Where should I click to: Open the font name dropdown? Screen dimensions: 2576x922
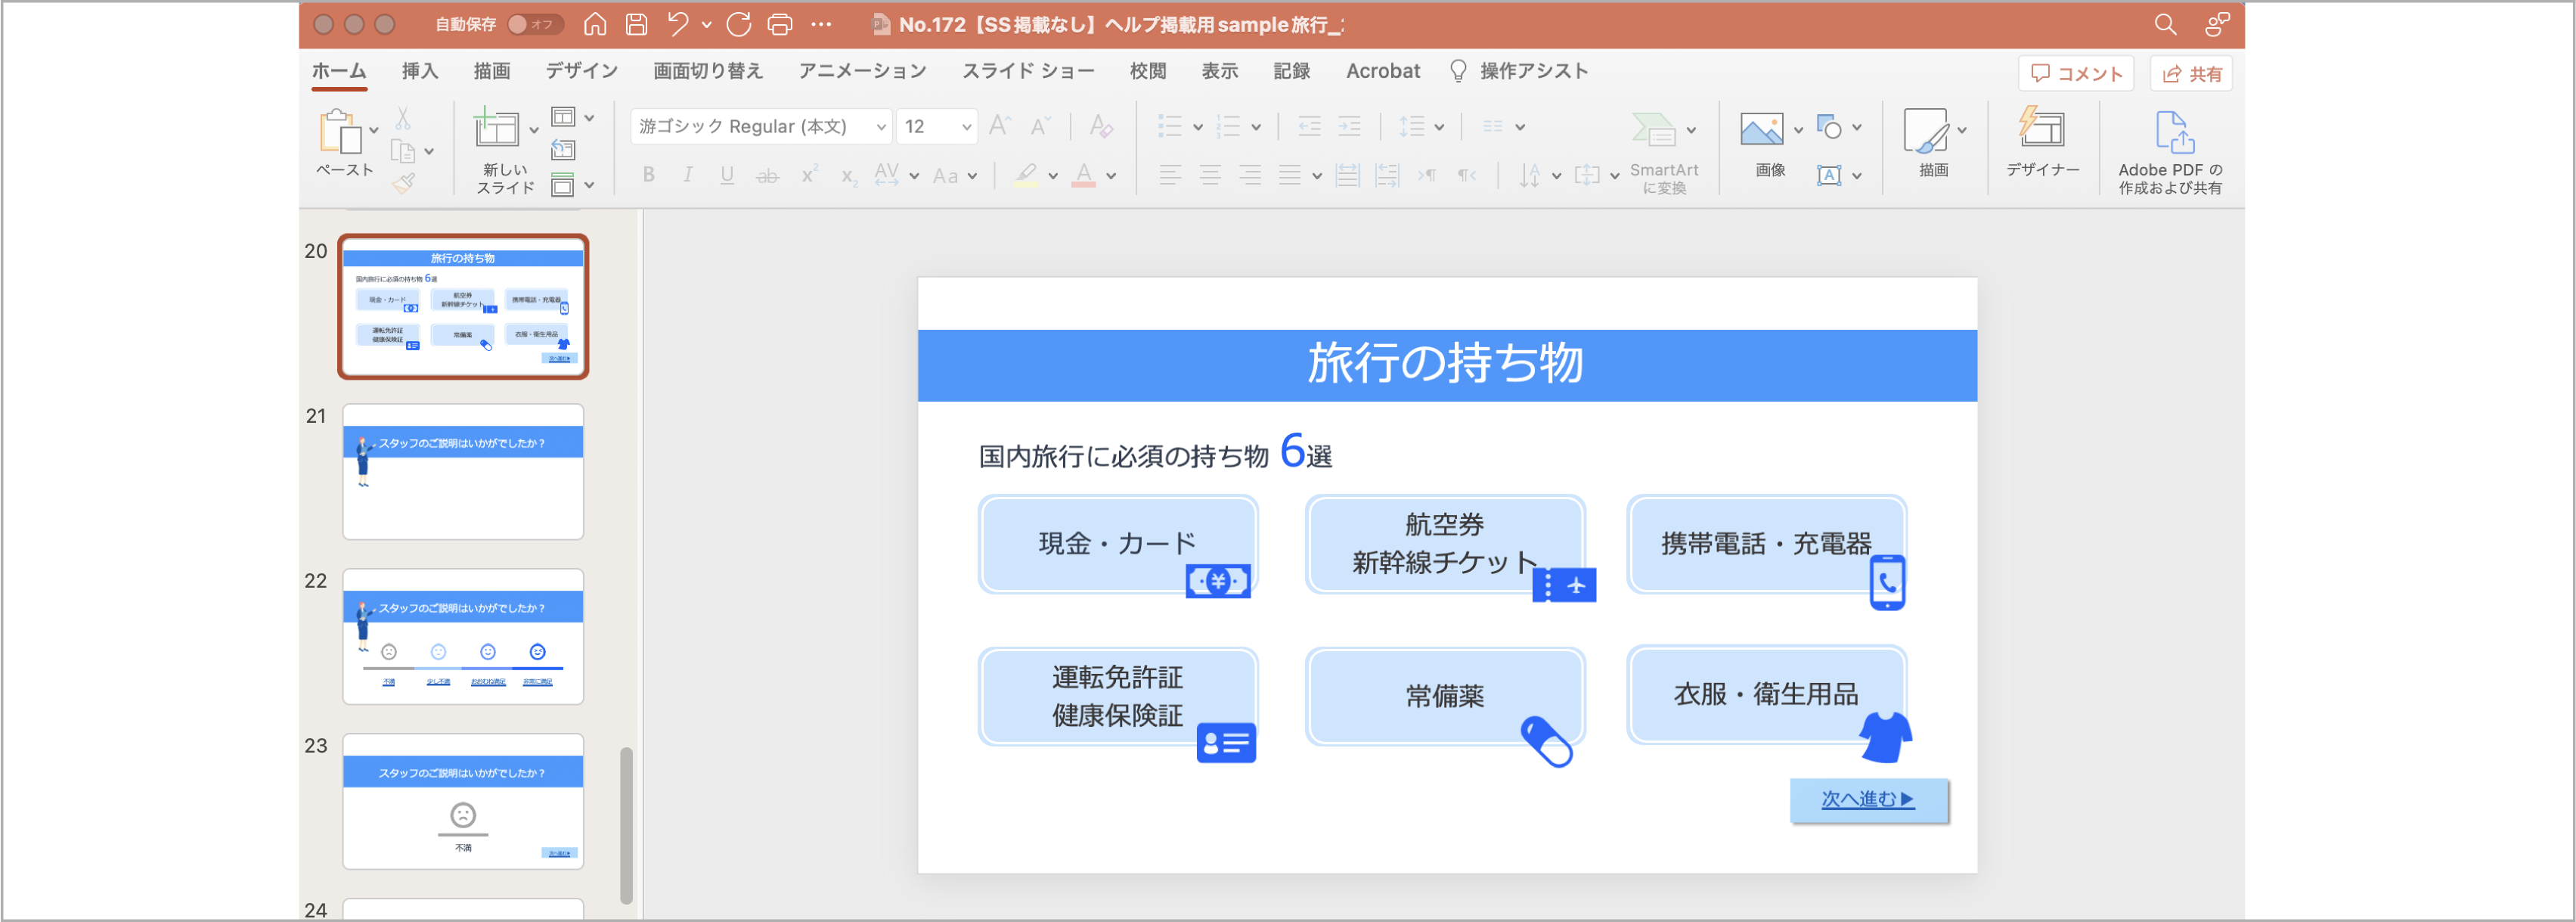pyautogui.click(x=881, y=127)
